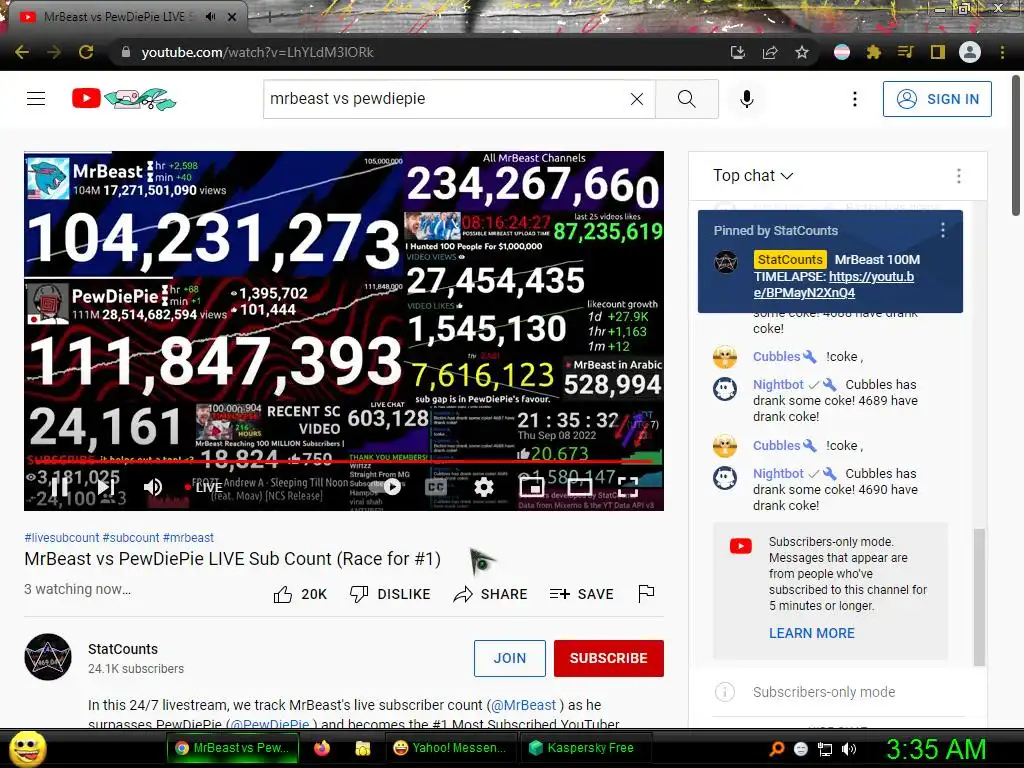The width and height of the screenshot is (1024, 768).
Task: Click Cubbles name above 4689 message
Action: [x=776, y=357]
